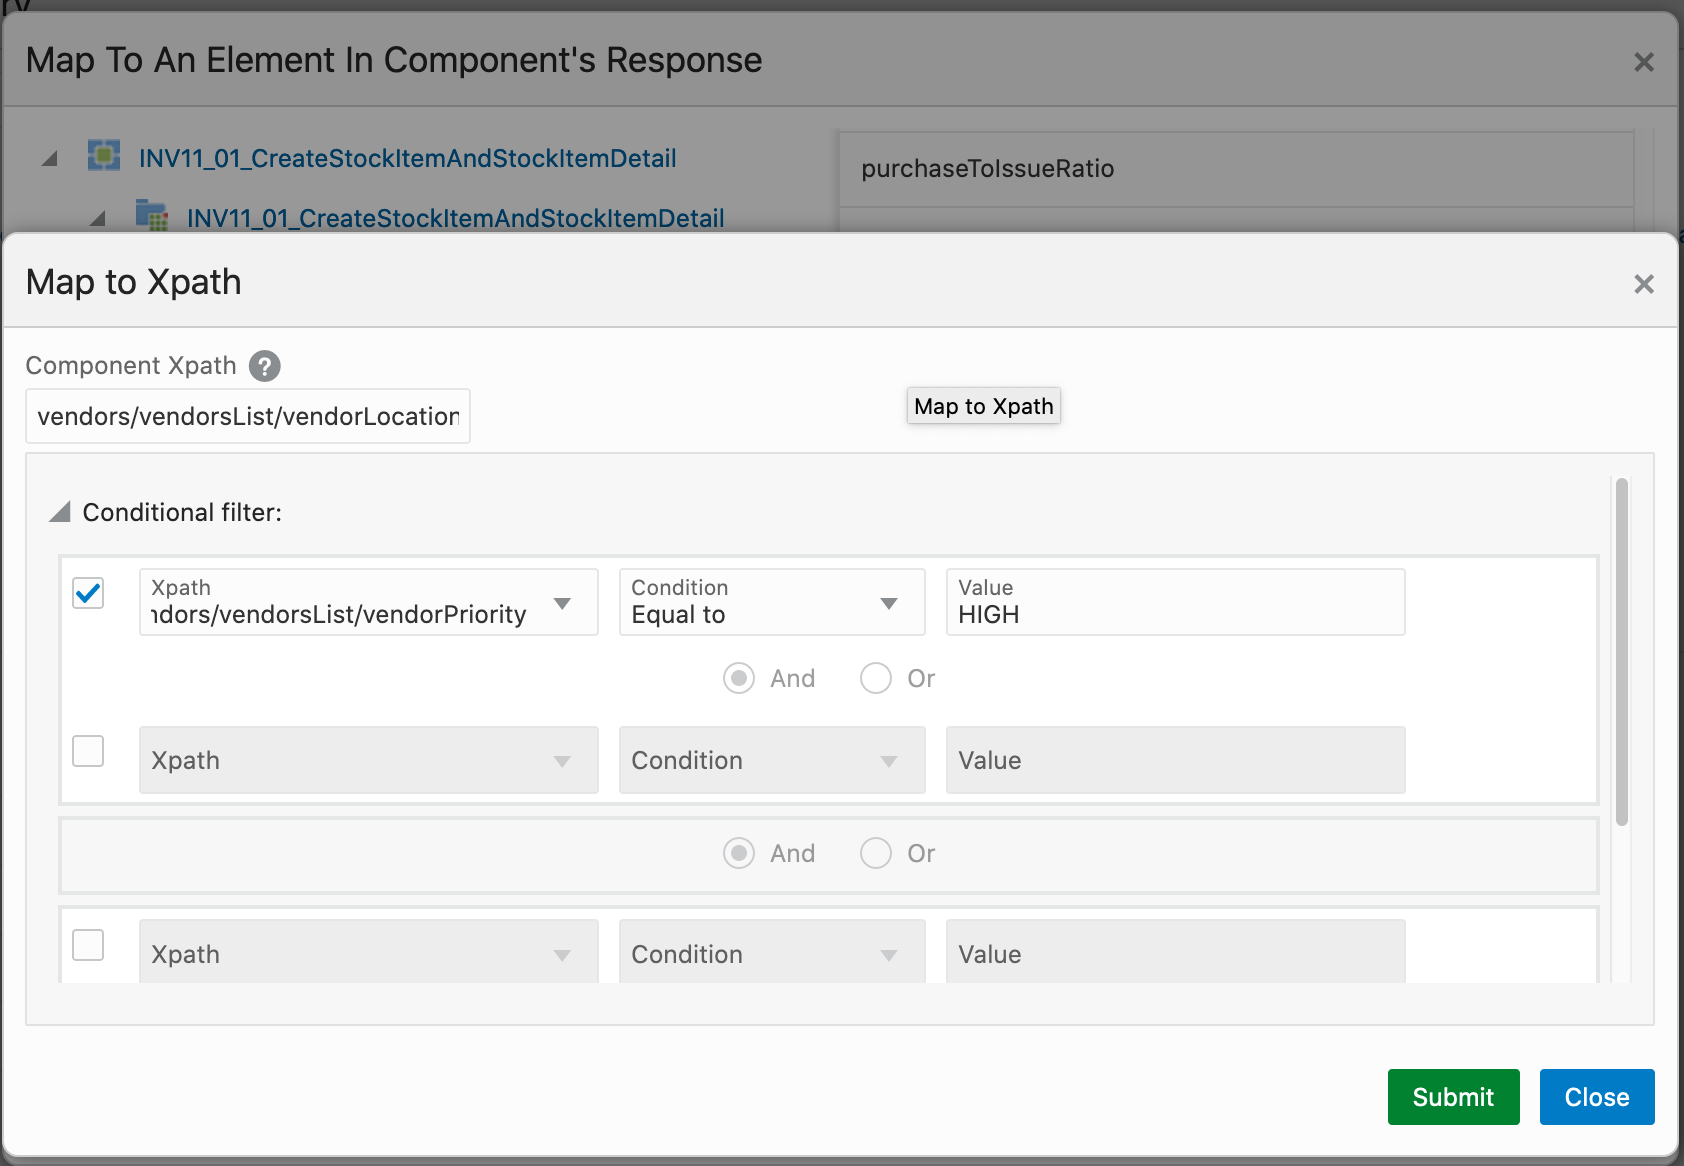The image size is (1684, 1166).
Task: Enable the second conditional filter checkbox
Action: point(89,751)
